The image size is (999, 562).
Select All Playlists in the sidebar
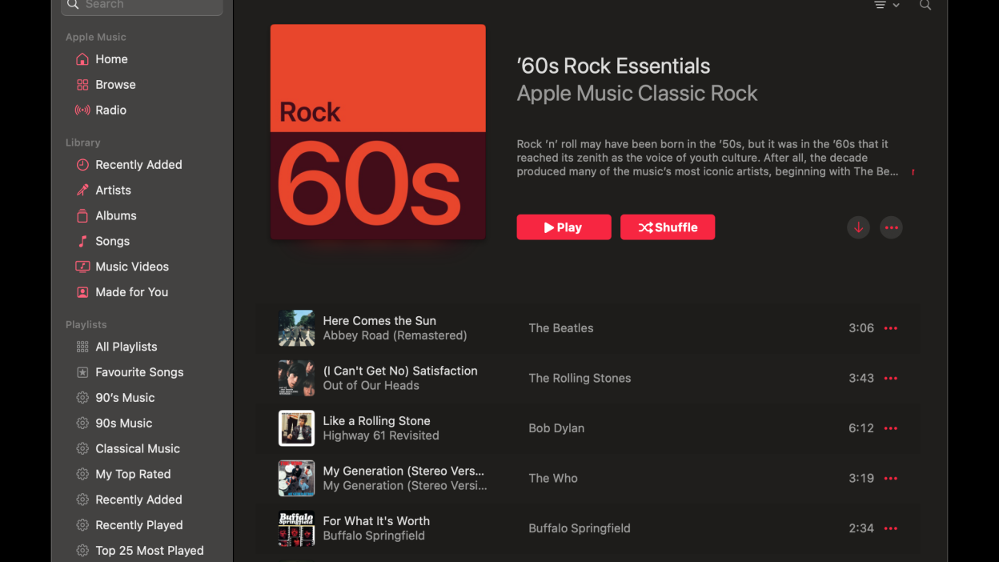click(126, 347)
